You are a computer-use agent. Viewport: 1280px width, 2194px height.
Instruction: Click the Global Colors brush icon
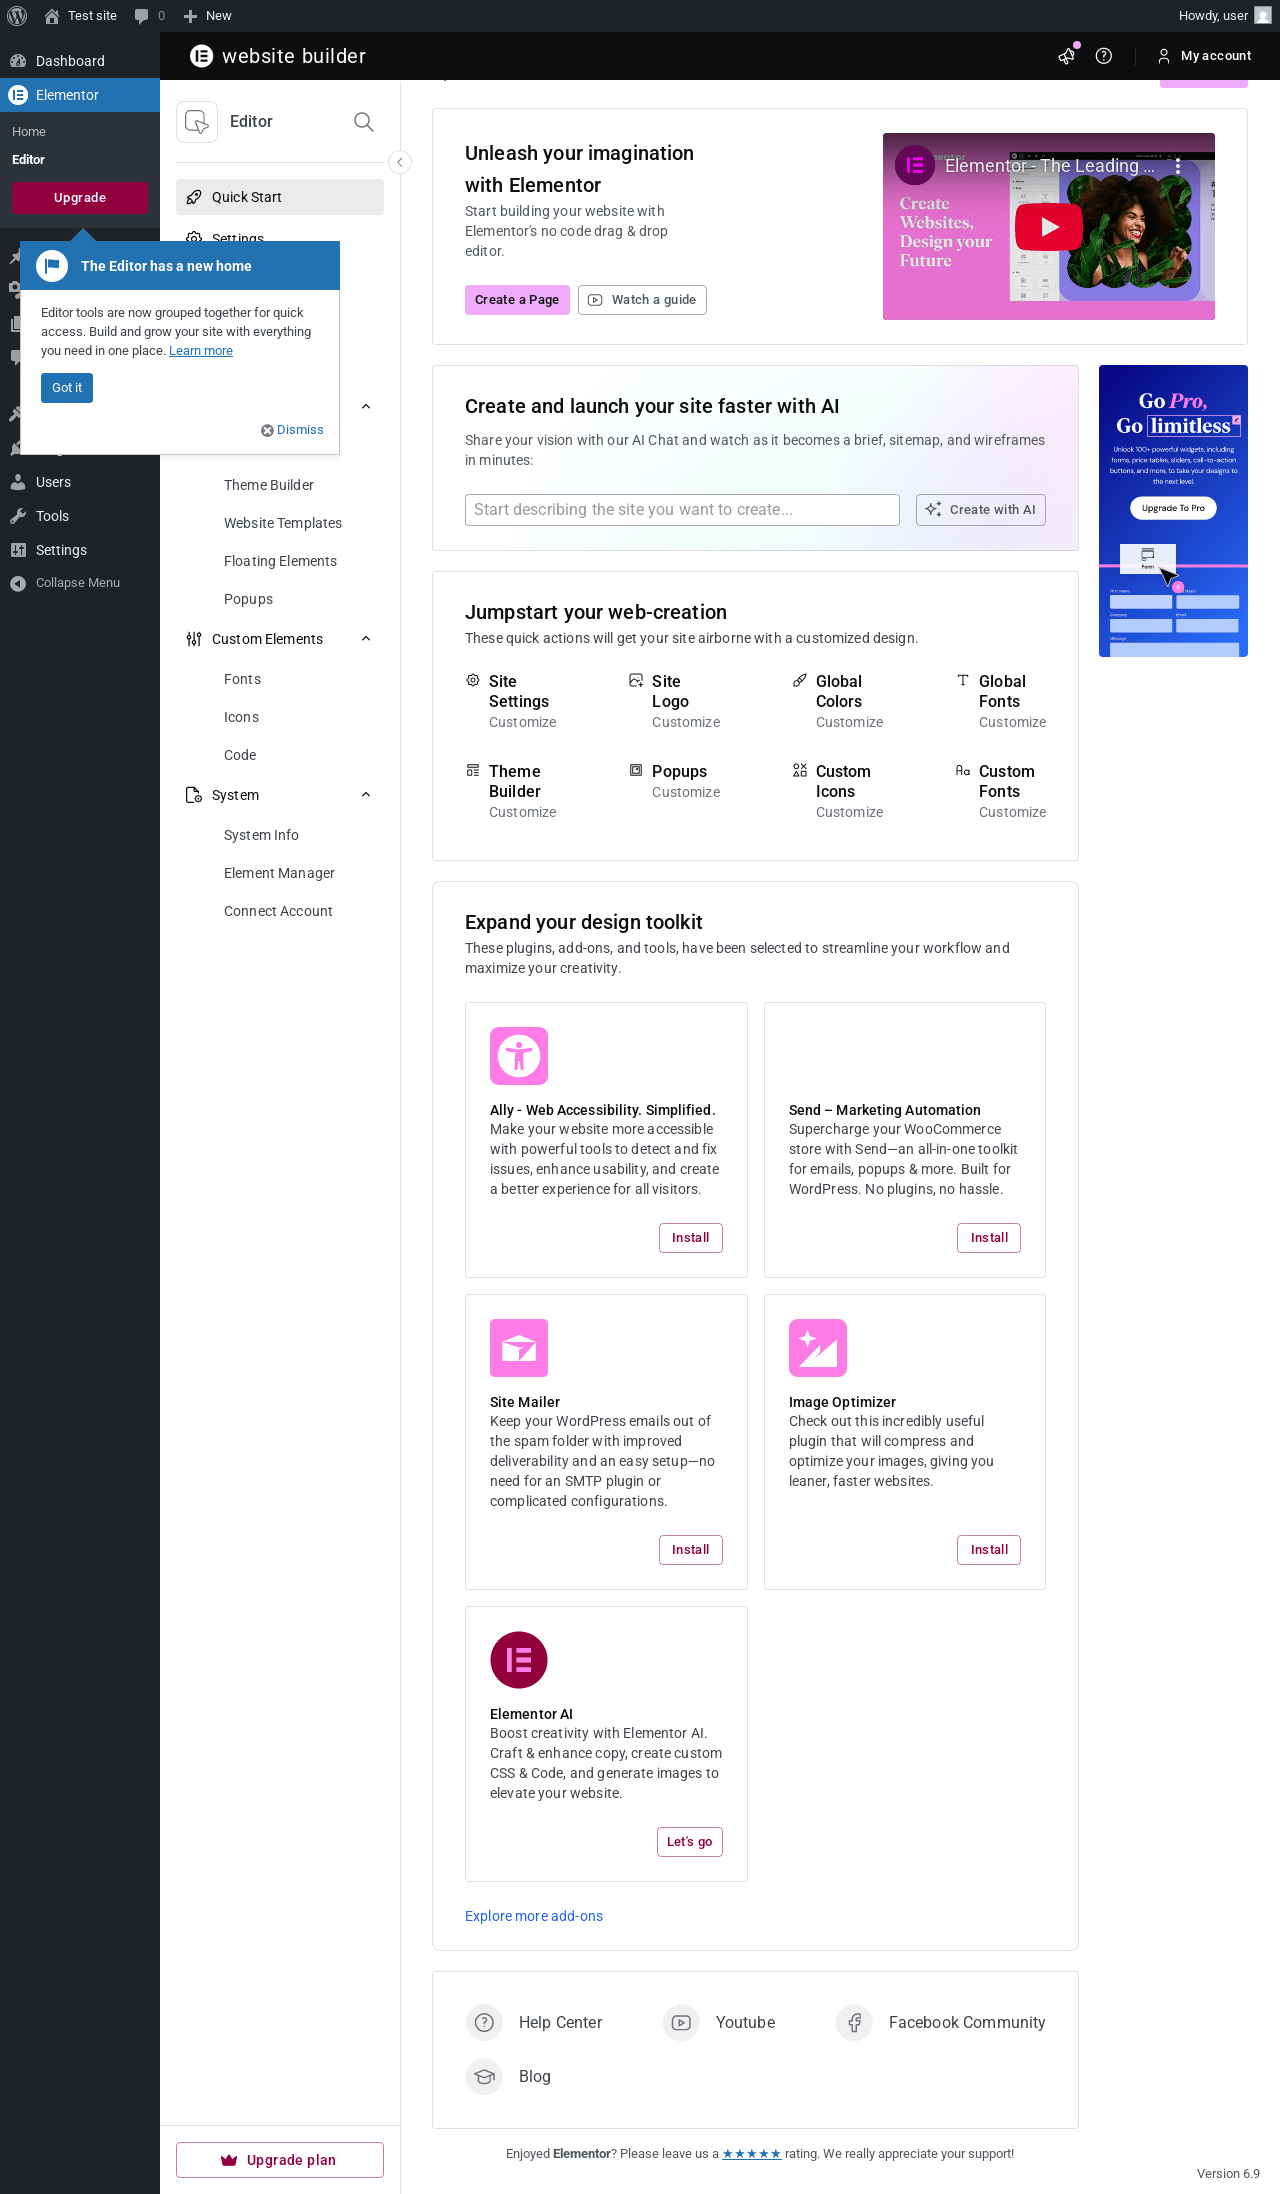(x=800, y=681)
